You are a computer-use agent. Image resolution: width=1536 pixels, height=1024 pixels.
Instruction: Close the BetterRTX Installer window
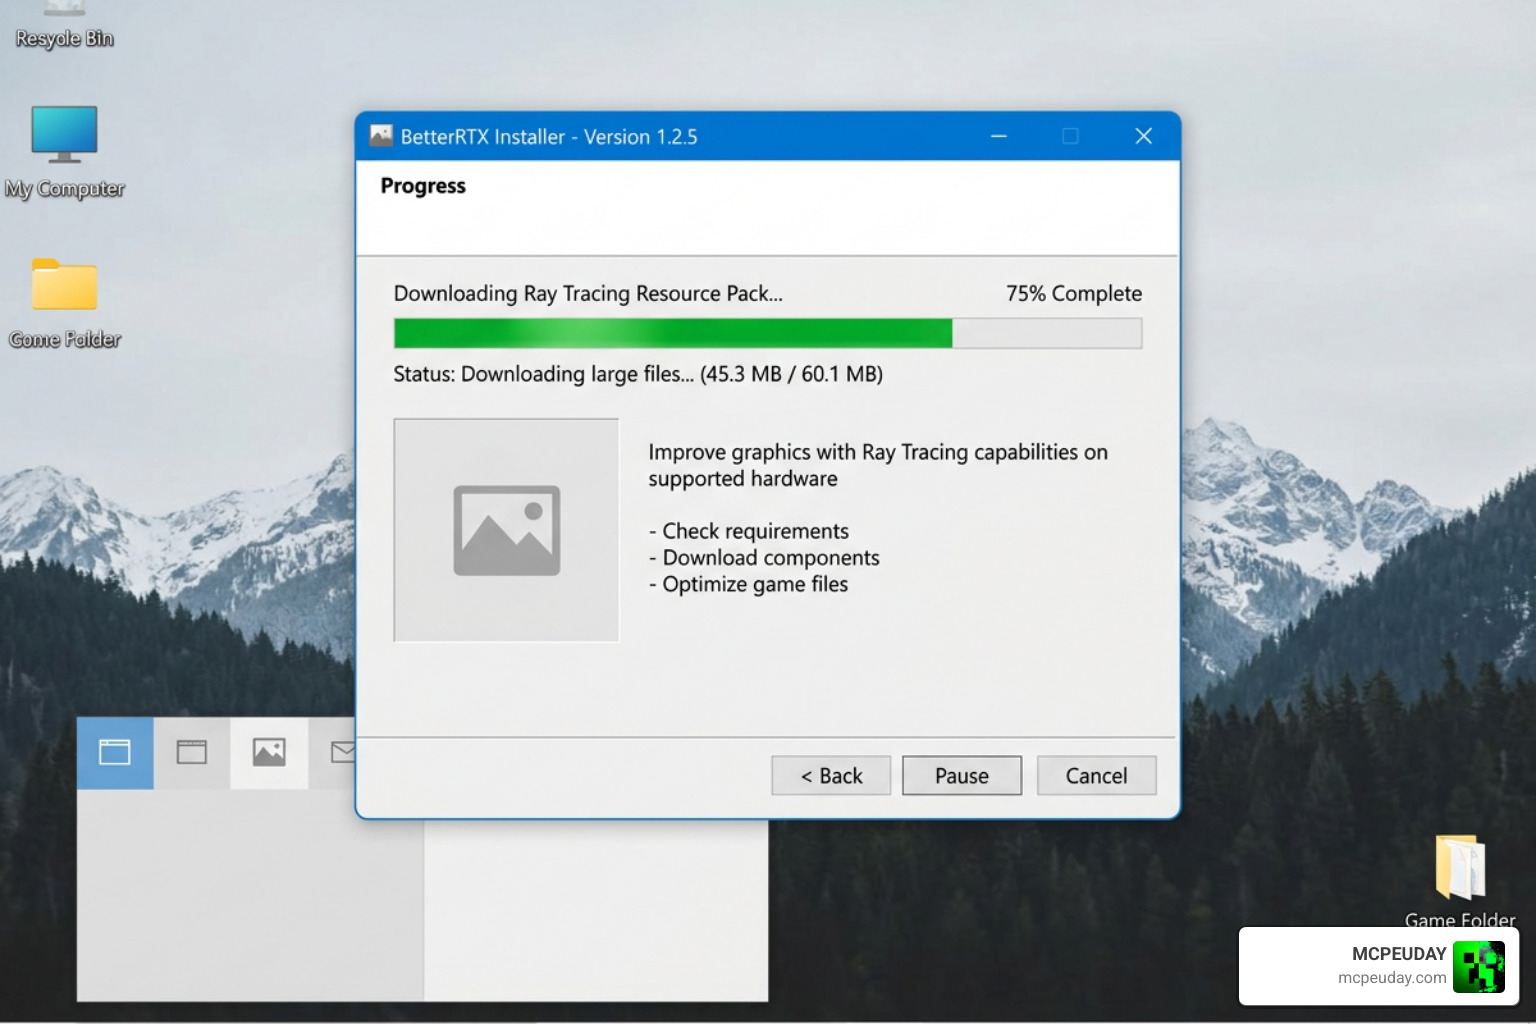pos(1144,136)
